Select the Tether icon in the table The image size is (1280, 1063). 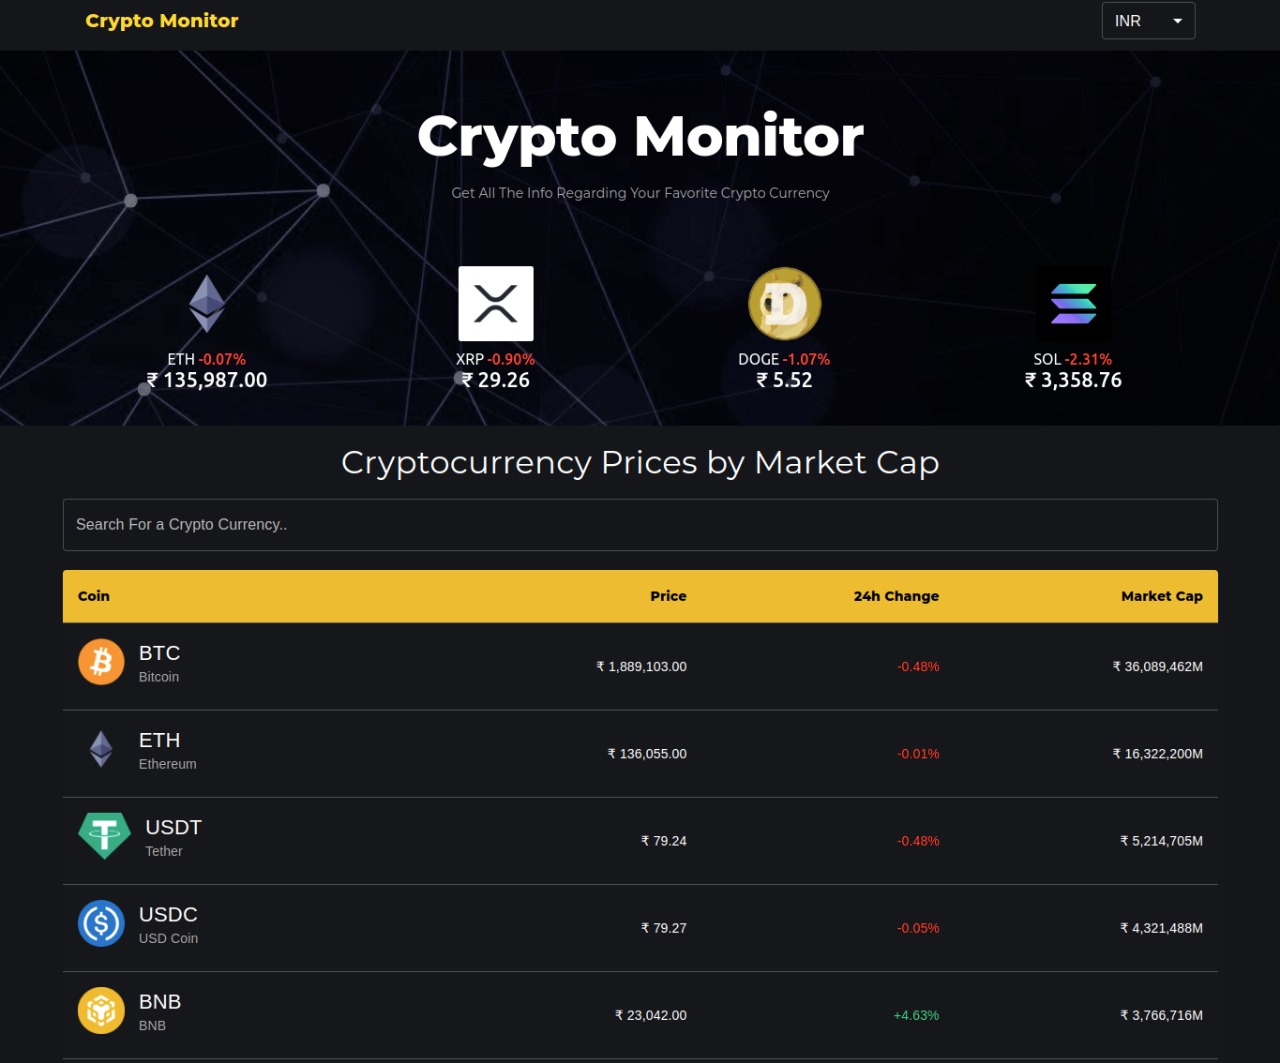[x=104, y=836]
